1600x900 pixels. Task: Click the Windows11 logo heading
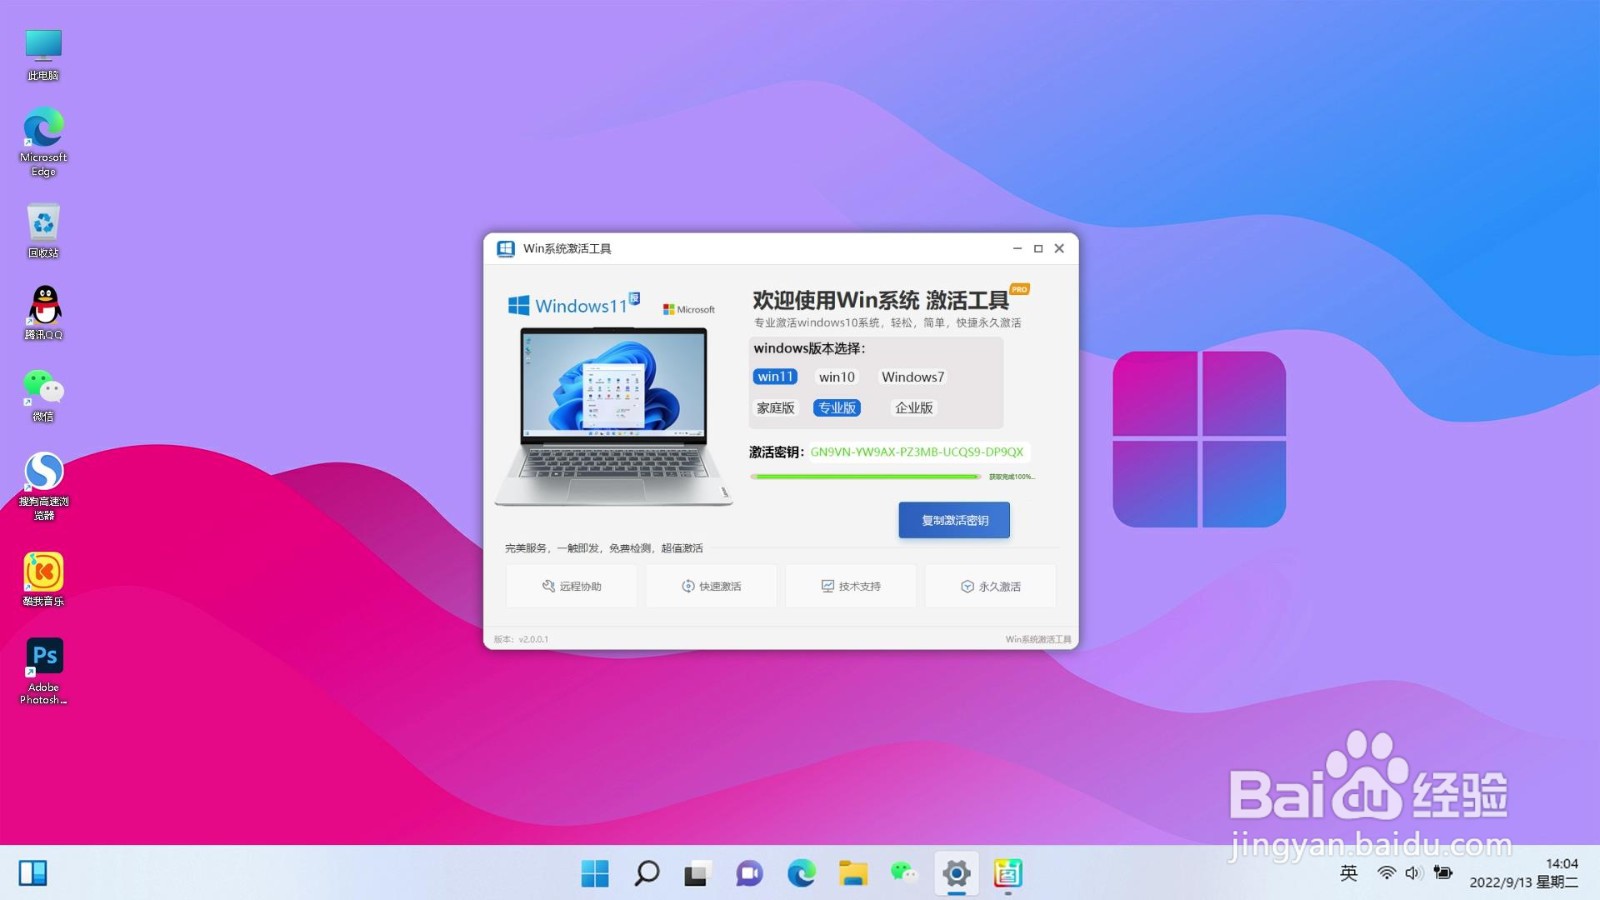(x=573, y=305)
